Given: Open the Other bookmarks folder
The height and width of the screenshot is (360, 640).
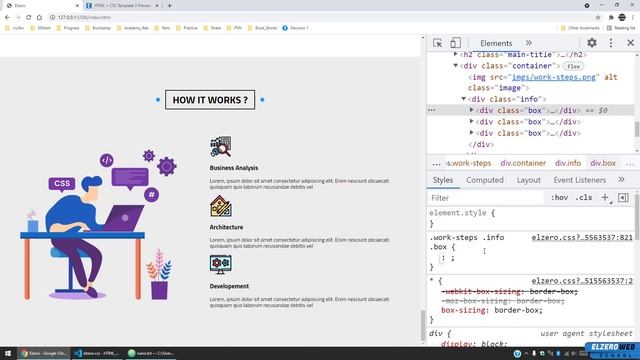Looking at the screenshot, I should [580, 28].
